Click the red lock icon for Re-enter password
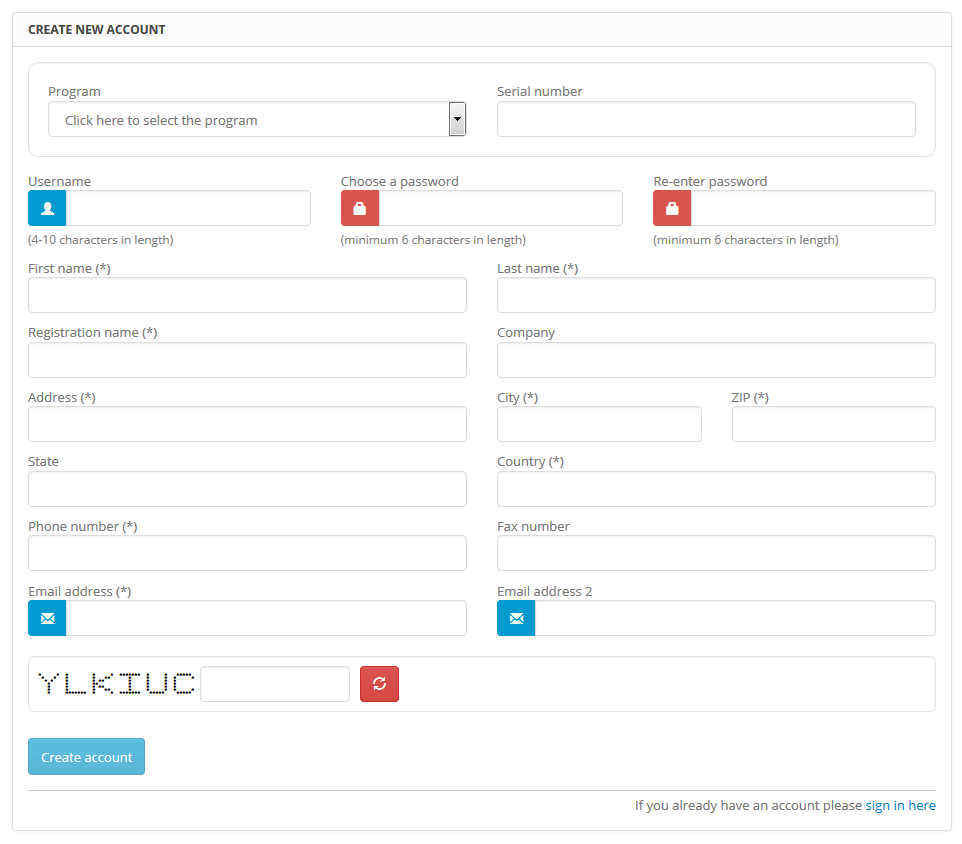 [x=672, y=208]
